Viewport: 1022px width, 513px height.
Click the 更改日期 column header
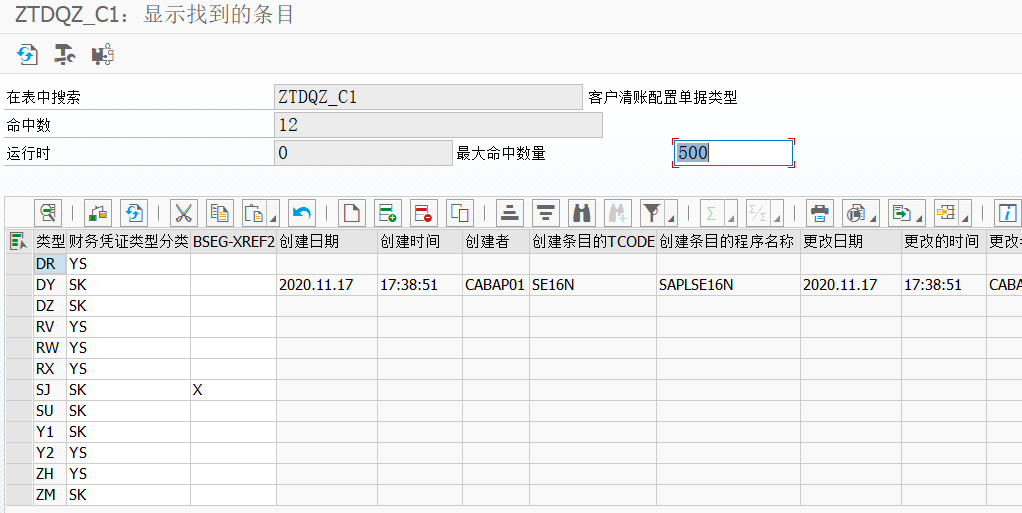(851, 242)
